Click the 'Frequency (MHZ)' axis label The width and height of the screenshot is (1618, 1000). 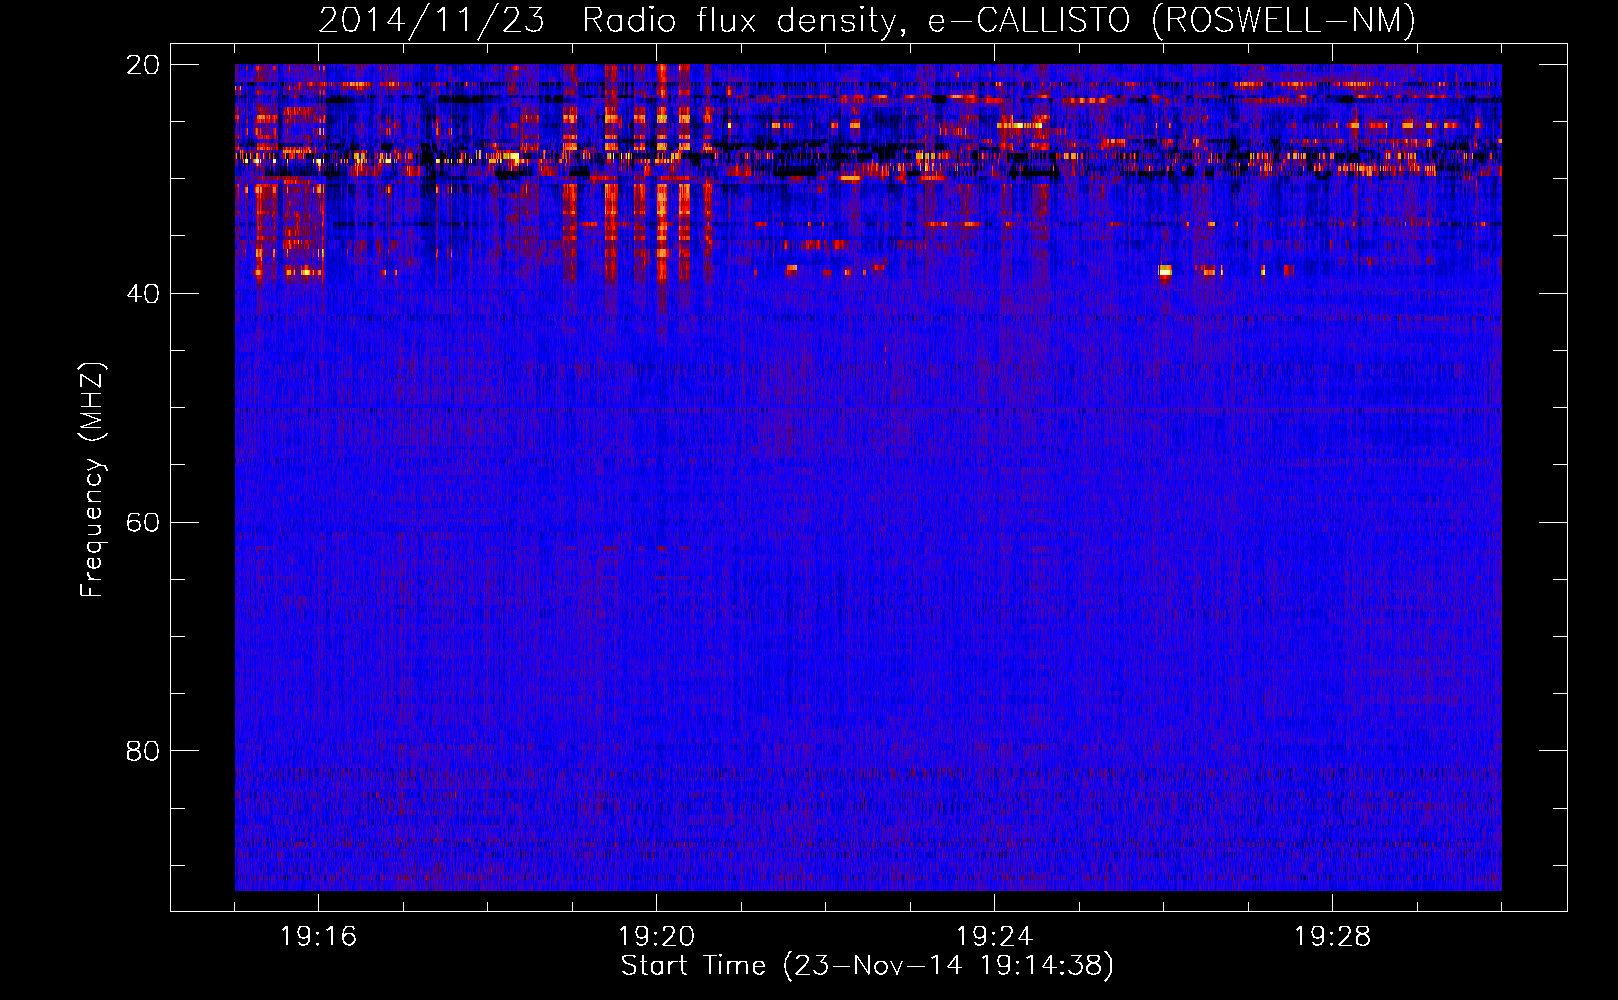[x=91, y=481]
